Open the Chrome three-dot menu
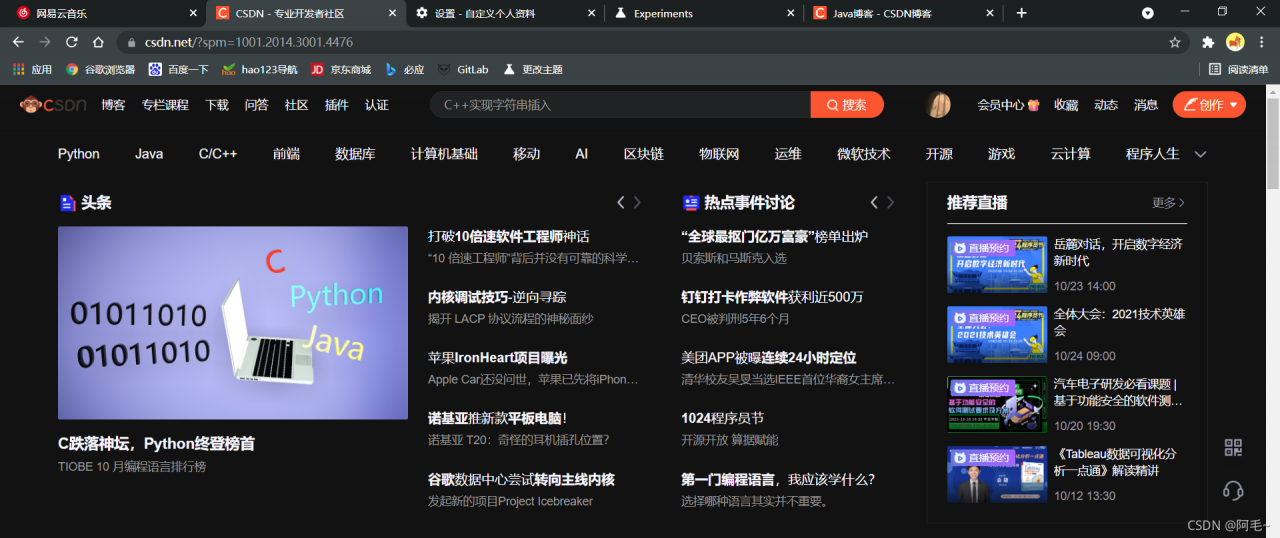Screen dimensions: 1280x538 [1263, 42]
